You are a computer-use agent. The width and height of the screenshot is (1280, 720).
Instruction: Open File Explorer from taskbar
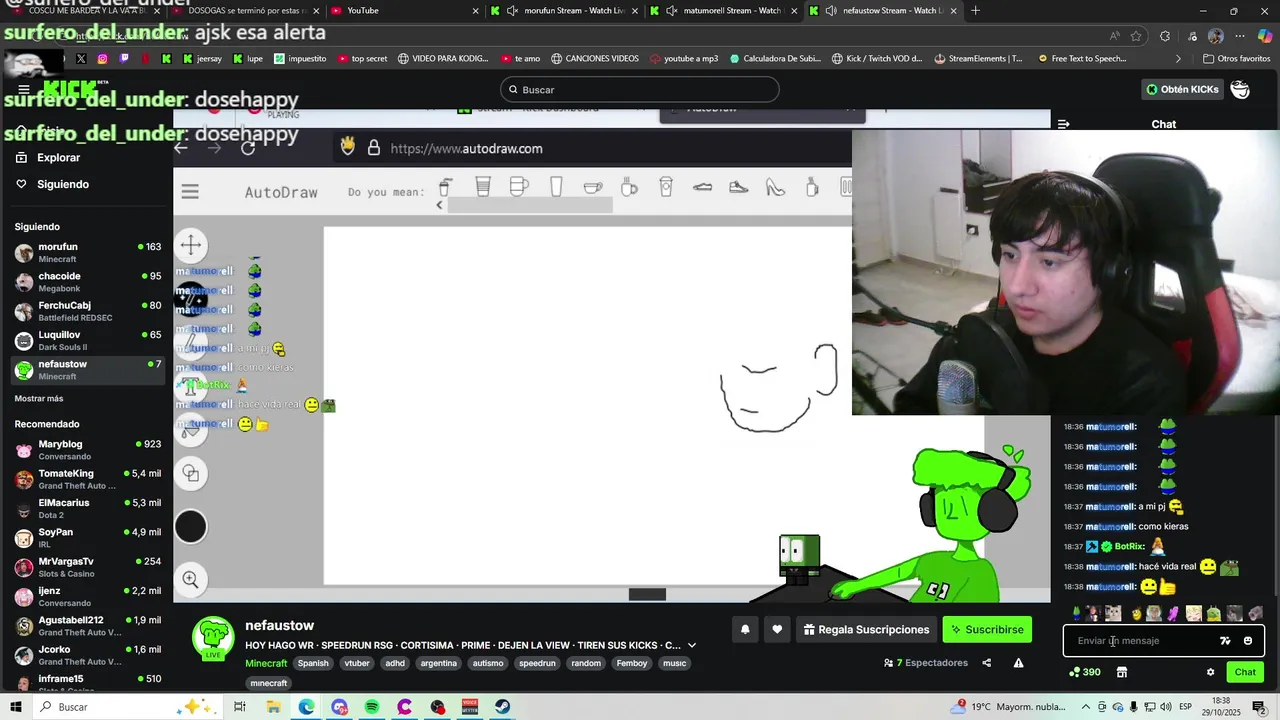273,707
